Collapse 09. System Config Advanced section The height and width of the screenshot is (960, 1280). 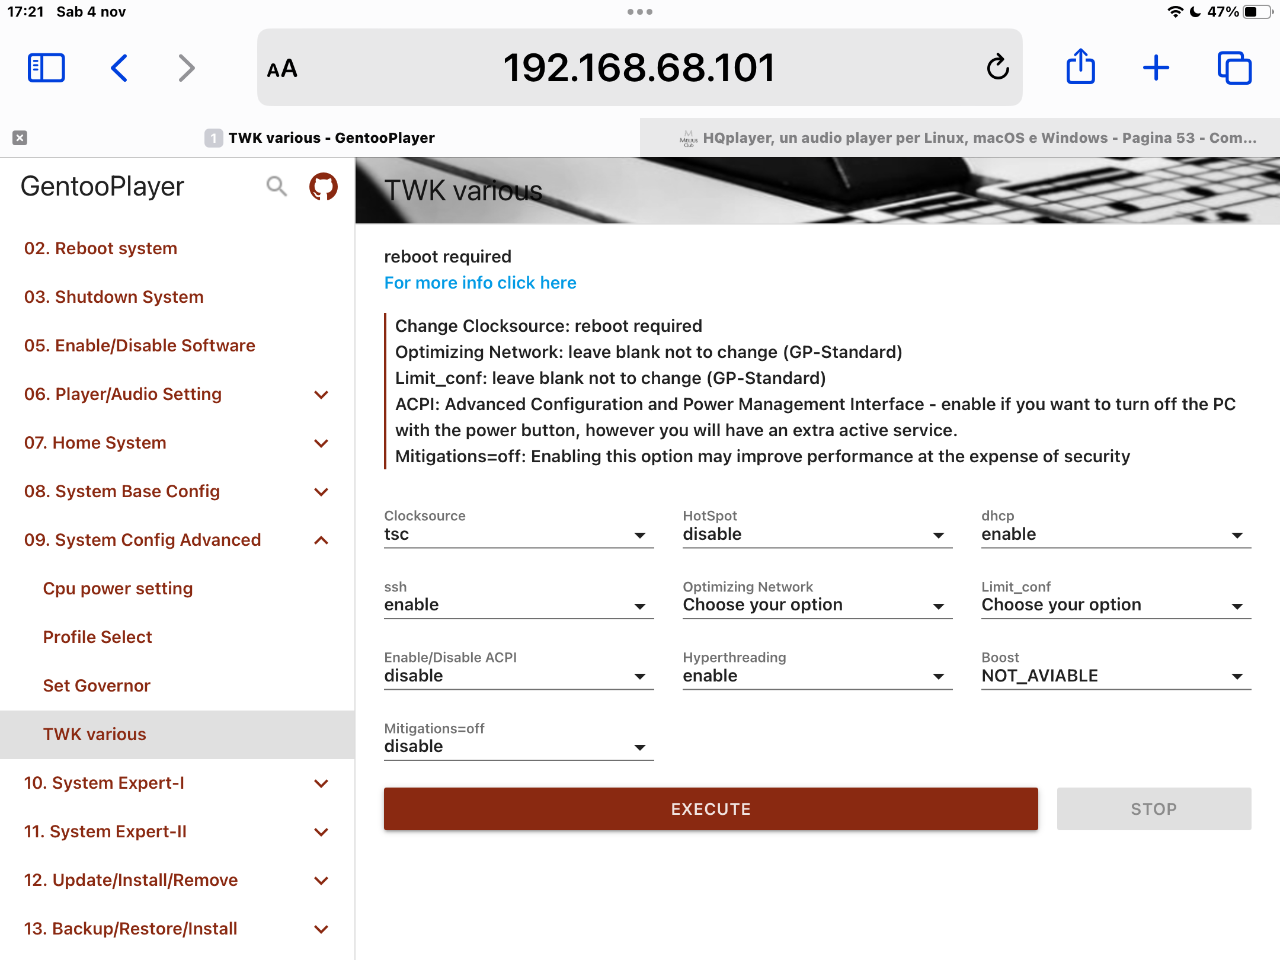point(177,540)
